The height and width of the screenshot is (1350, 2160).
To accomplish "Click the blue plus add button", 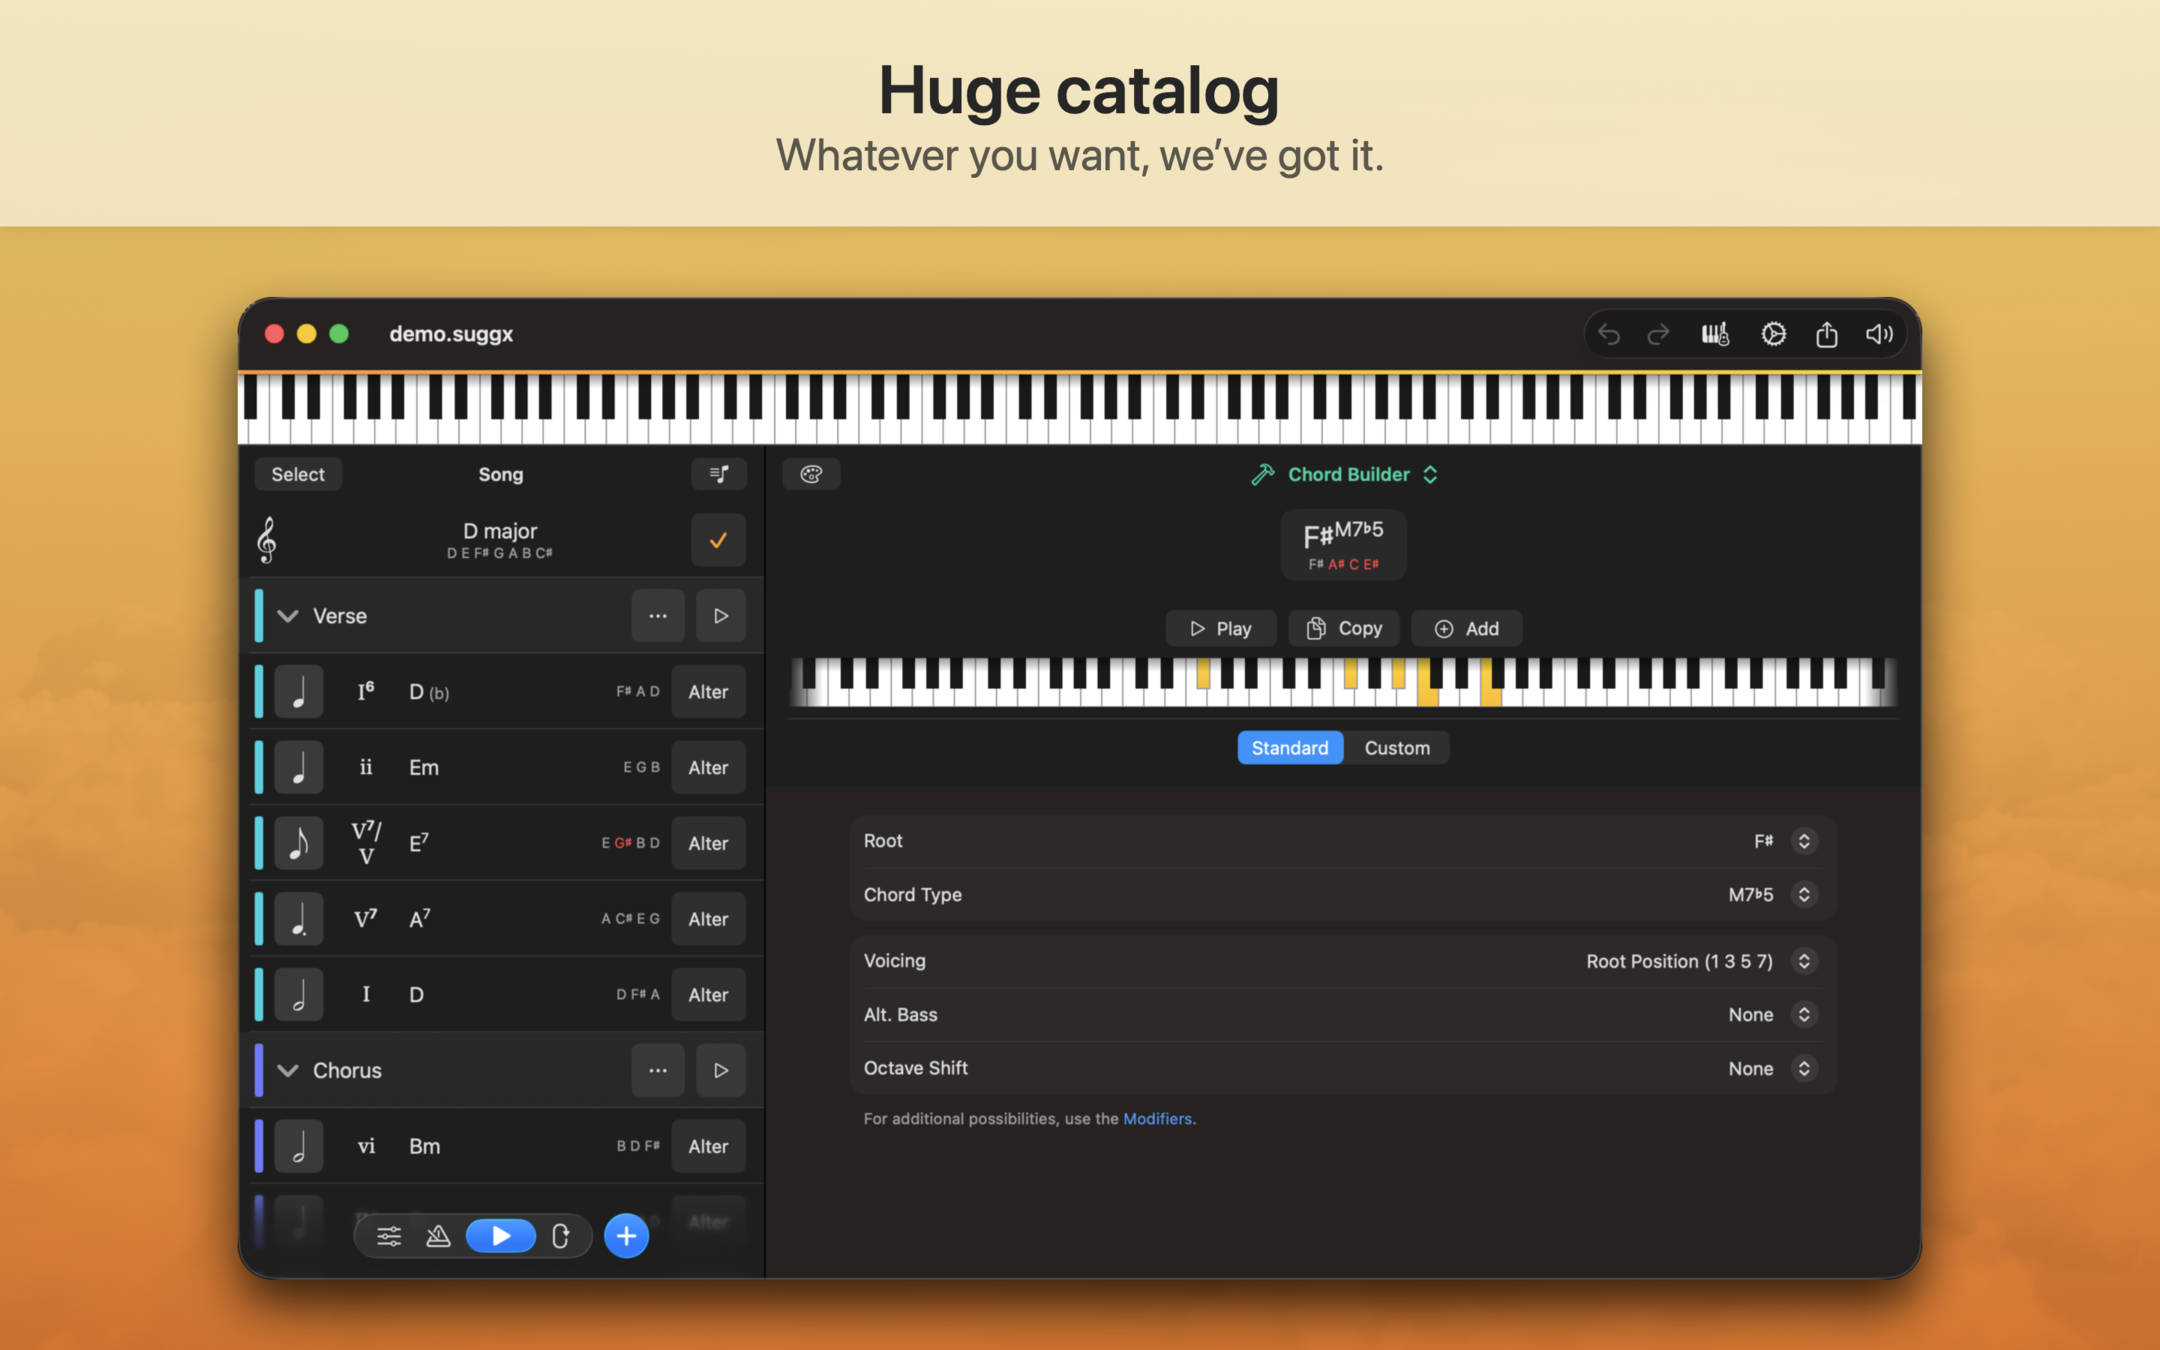I will pos(626,1237).
